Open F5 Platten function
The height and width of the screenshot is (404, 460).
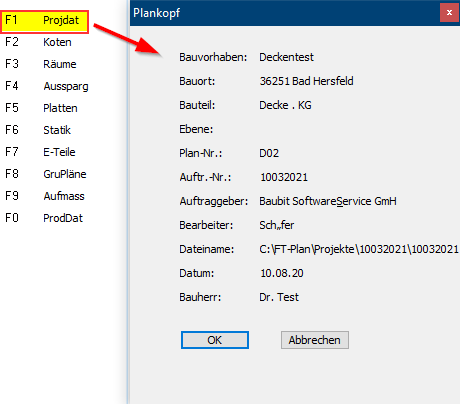(x=44, y=108)
